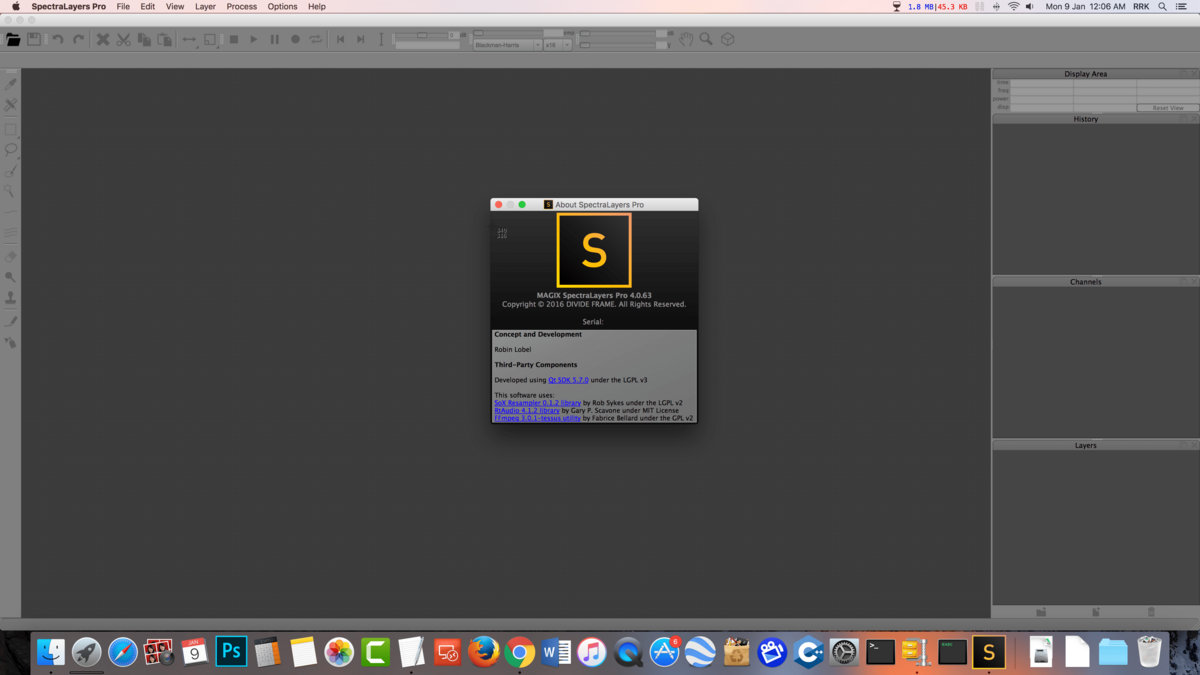Open the Layer menu

205,6
